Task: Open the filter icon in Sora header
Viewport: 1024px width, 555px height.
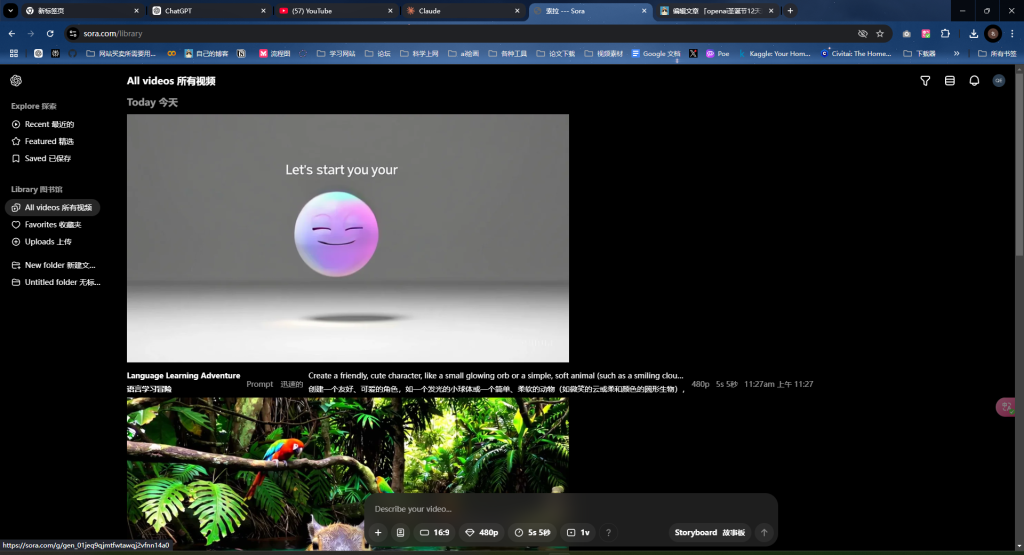Action: point(925,81)
